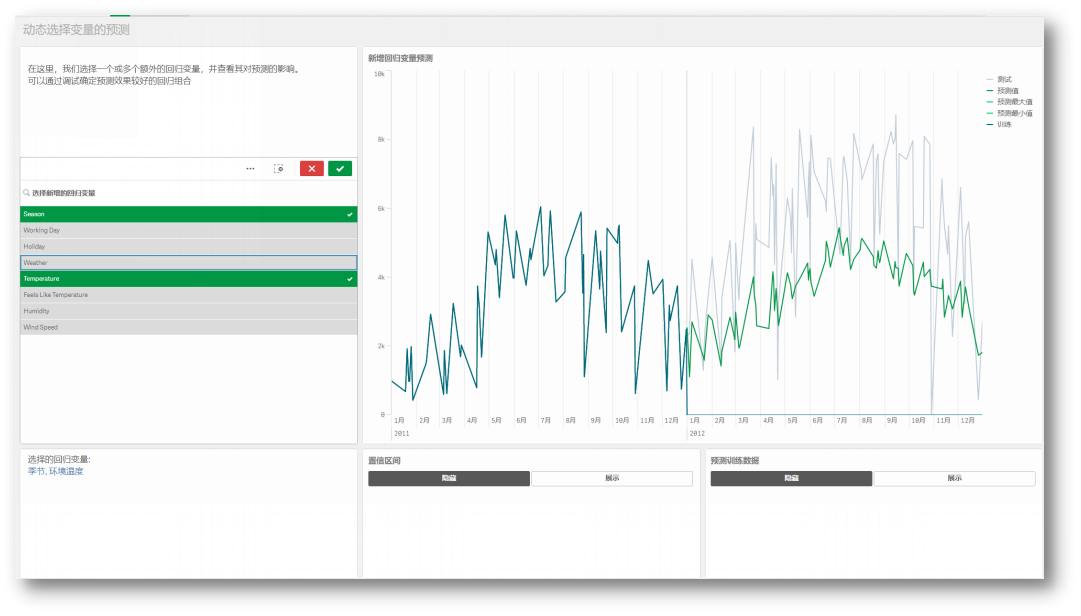This screenshot has height=616, width=1081.
Task: Click the search magnifier in regression variable list
Action: tap(26, 193)
